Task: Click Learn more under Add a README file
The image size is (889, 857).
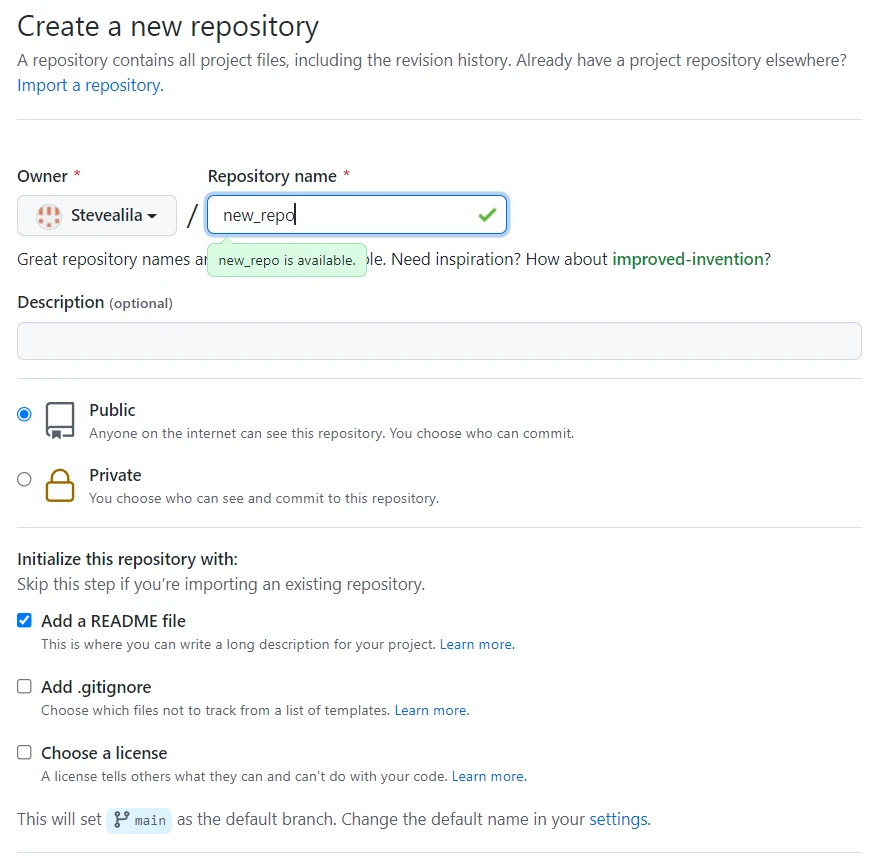Action: tap(477, 644)
